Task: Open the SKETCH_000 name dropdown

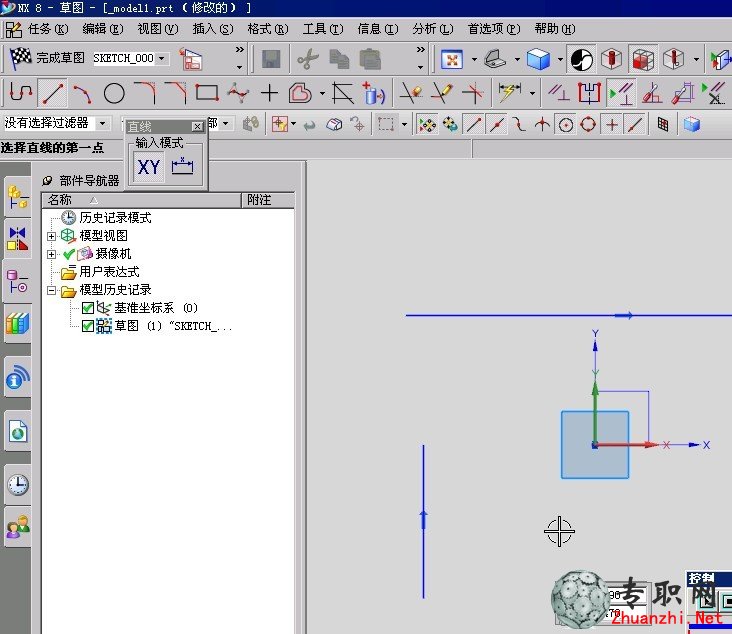Action: tap(162, 58)
